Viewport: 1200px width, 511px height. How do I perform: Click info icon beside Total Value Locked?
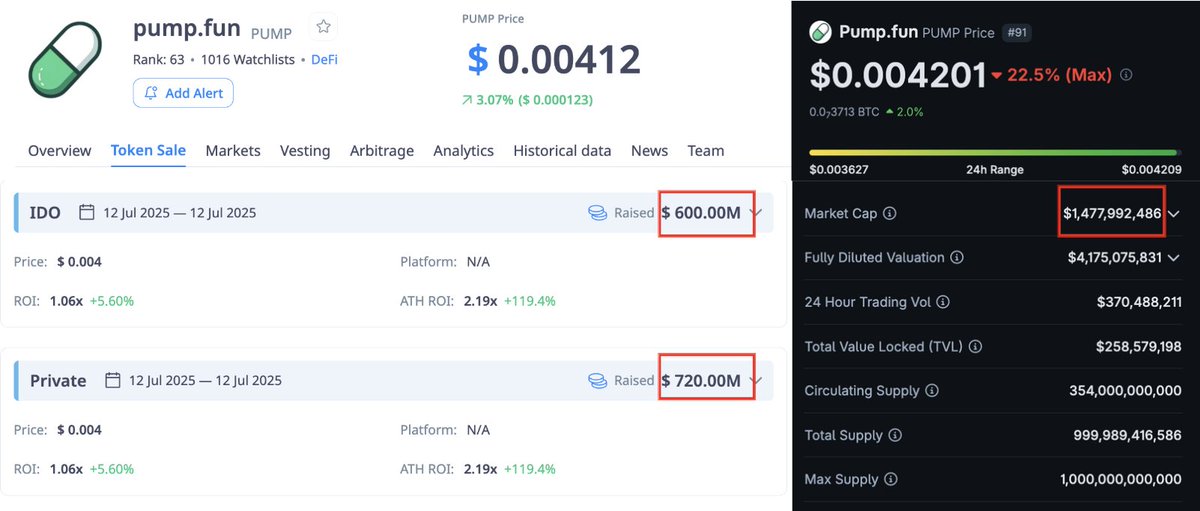coord(975,347)
